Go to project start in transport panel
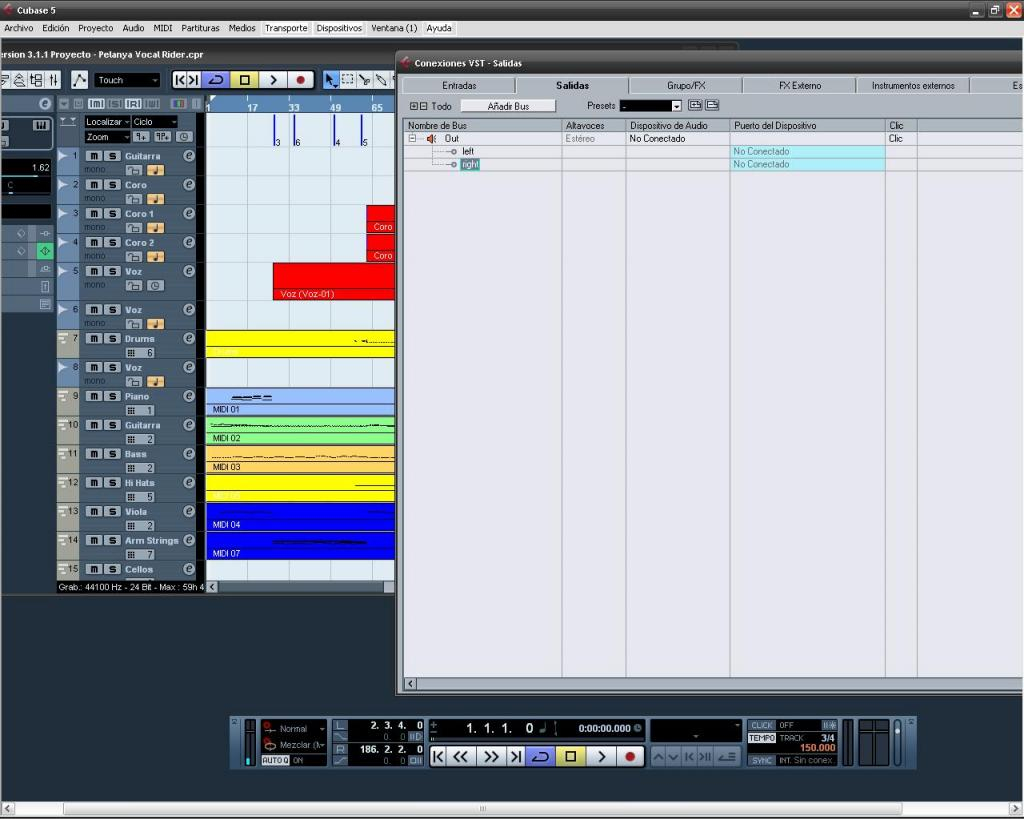This screenshot has width=1024, height=819. [438, 756]
